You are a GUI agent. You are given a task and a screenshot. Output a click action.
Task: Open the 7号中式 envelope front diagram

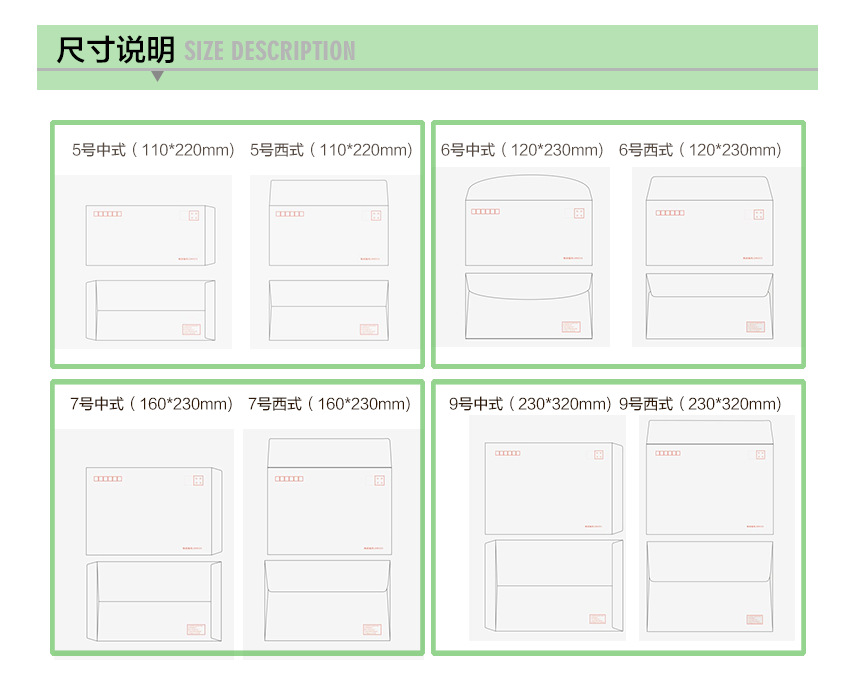coord(154,511)
